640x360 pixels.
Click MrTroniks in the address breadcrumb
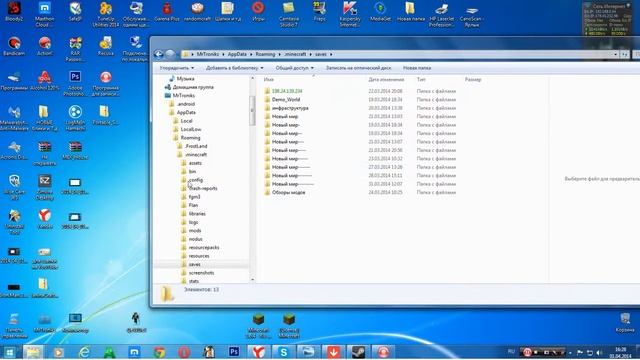pos(208,54)
